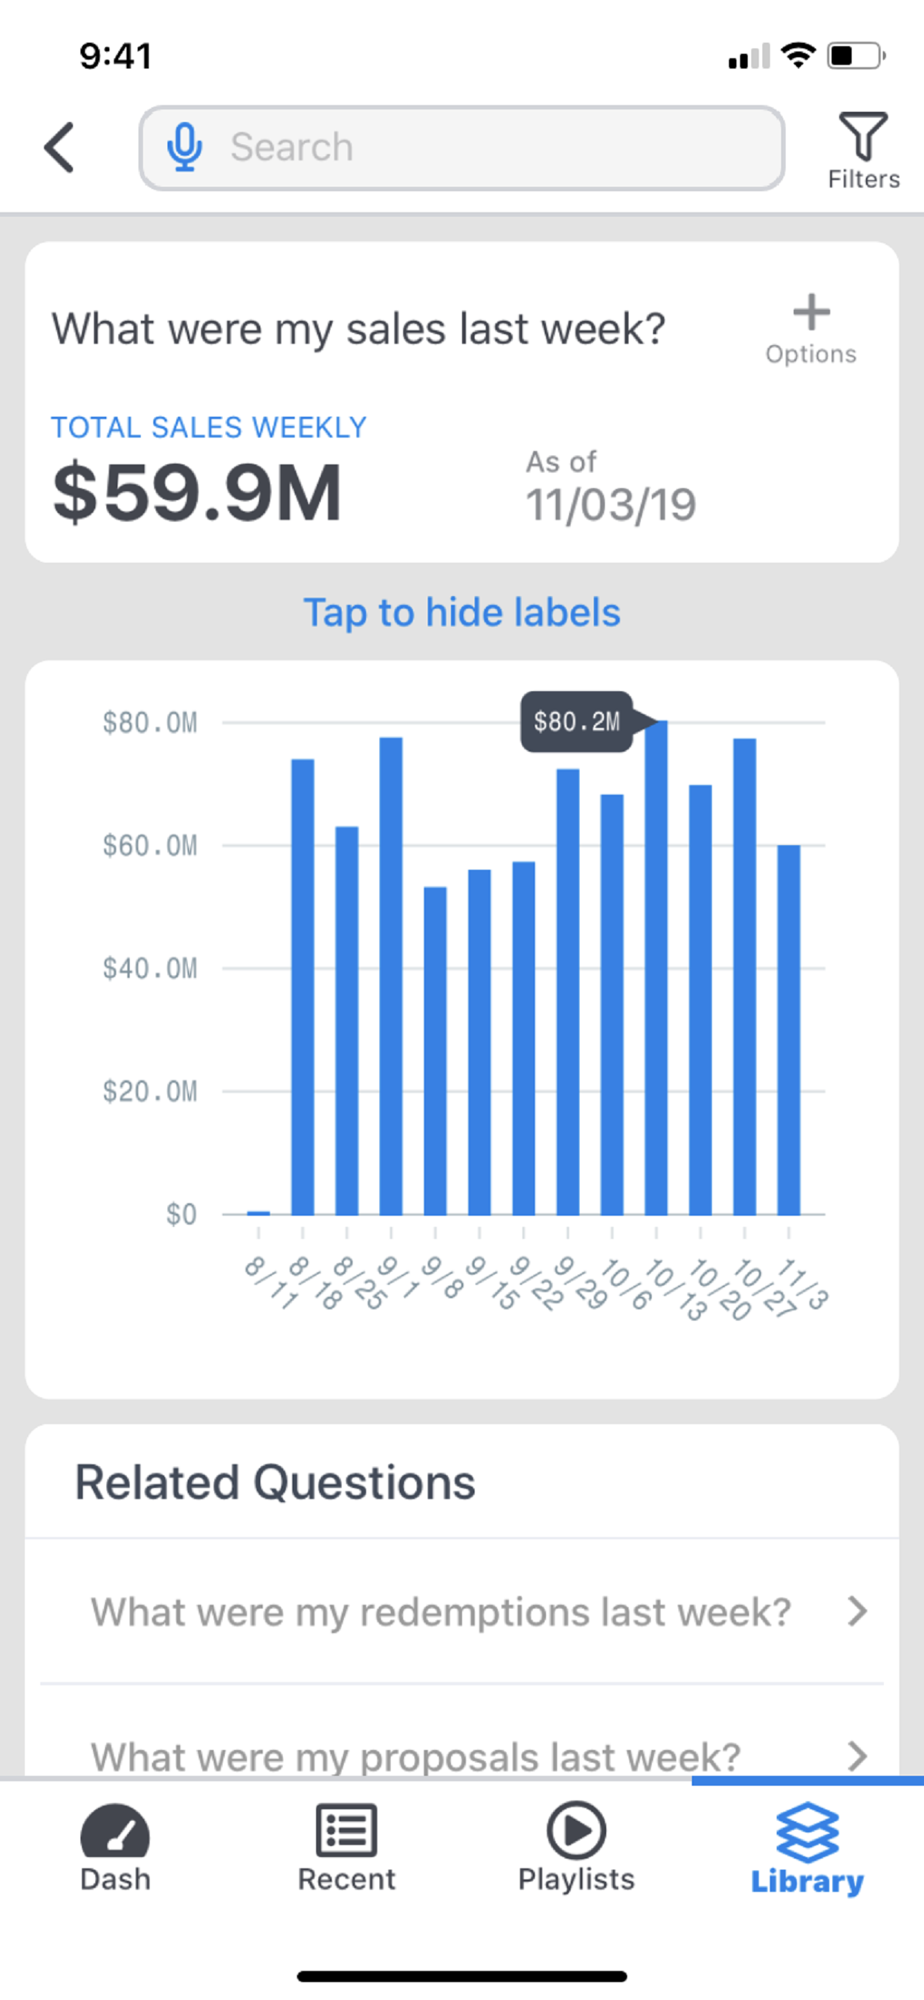Tap the Total Sales Weekly heading

tap(209, 427)
